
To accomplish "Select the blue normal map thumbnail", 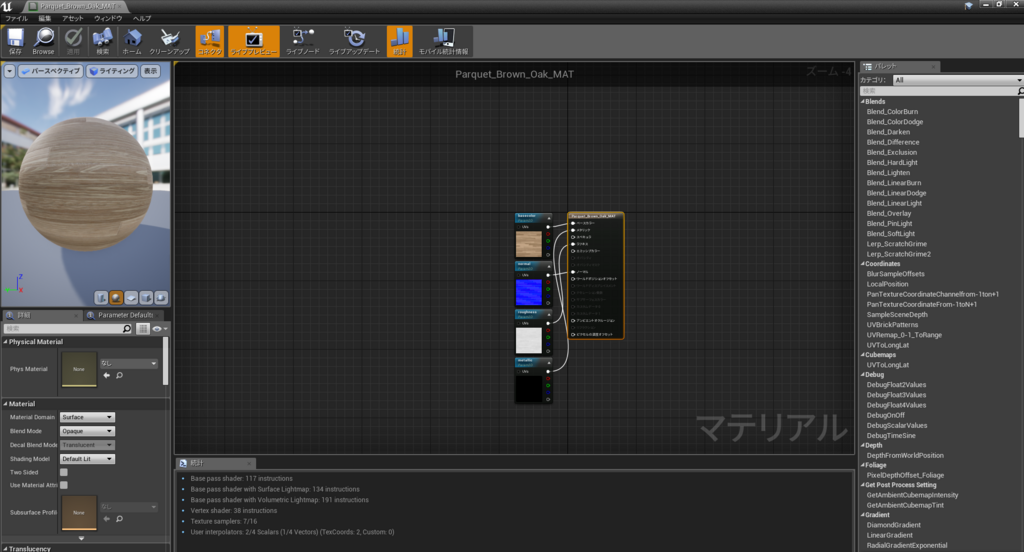I will click(x=529, y=293).
